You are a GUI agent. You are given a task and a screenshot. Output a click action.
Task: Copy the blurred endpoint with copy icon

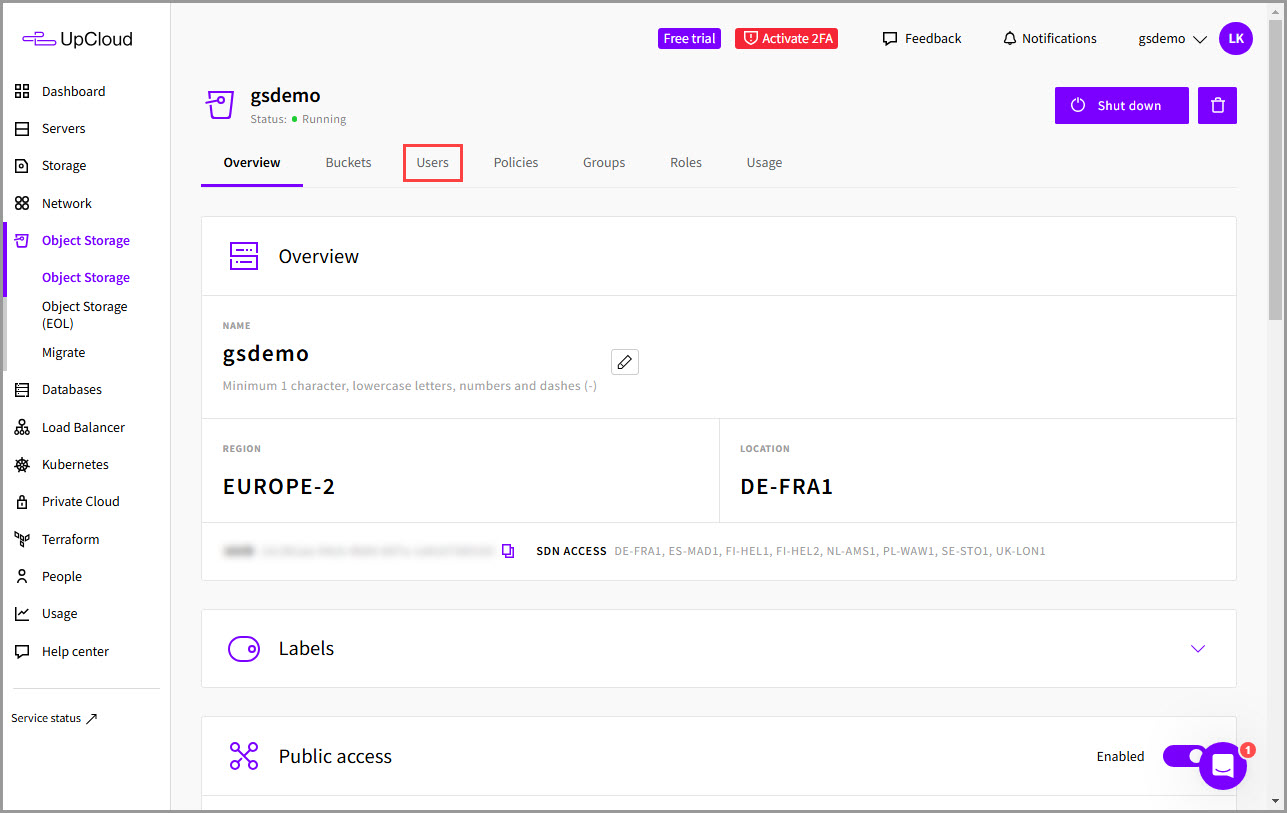508,551
